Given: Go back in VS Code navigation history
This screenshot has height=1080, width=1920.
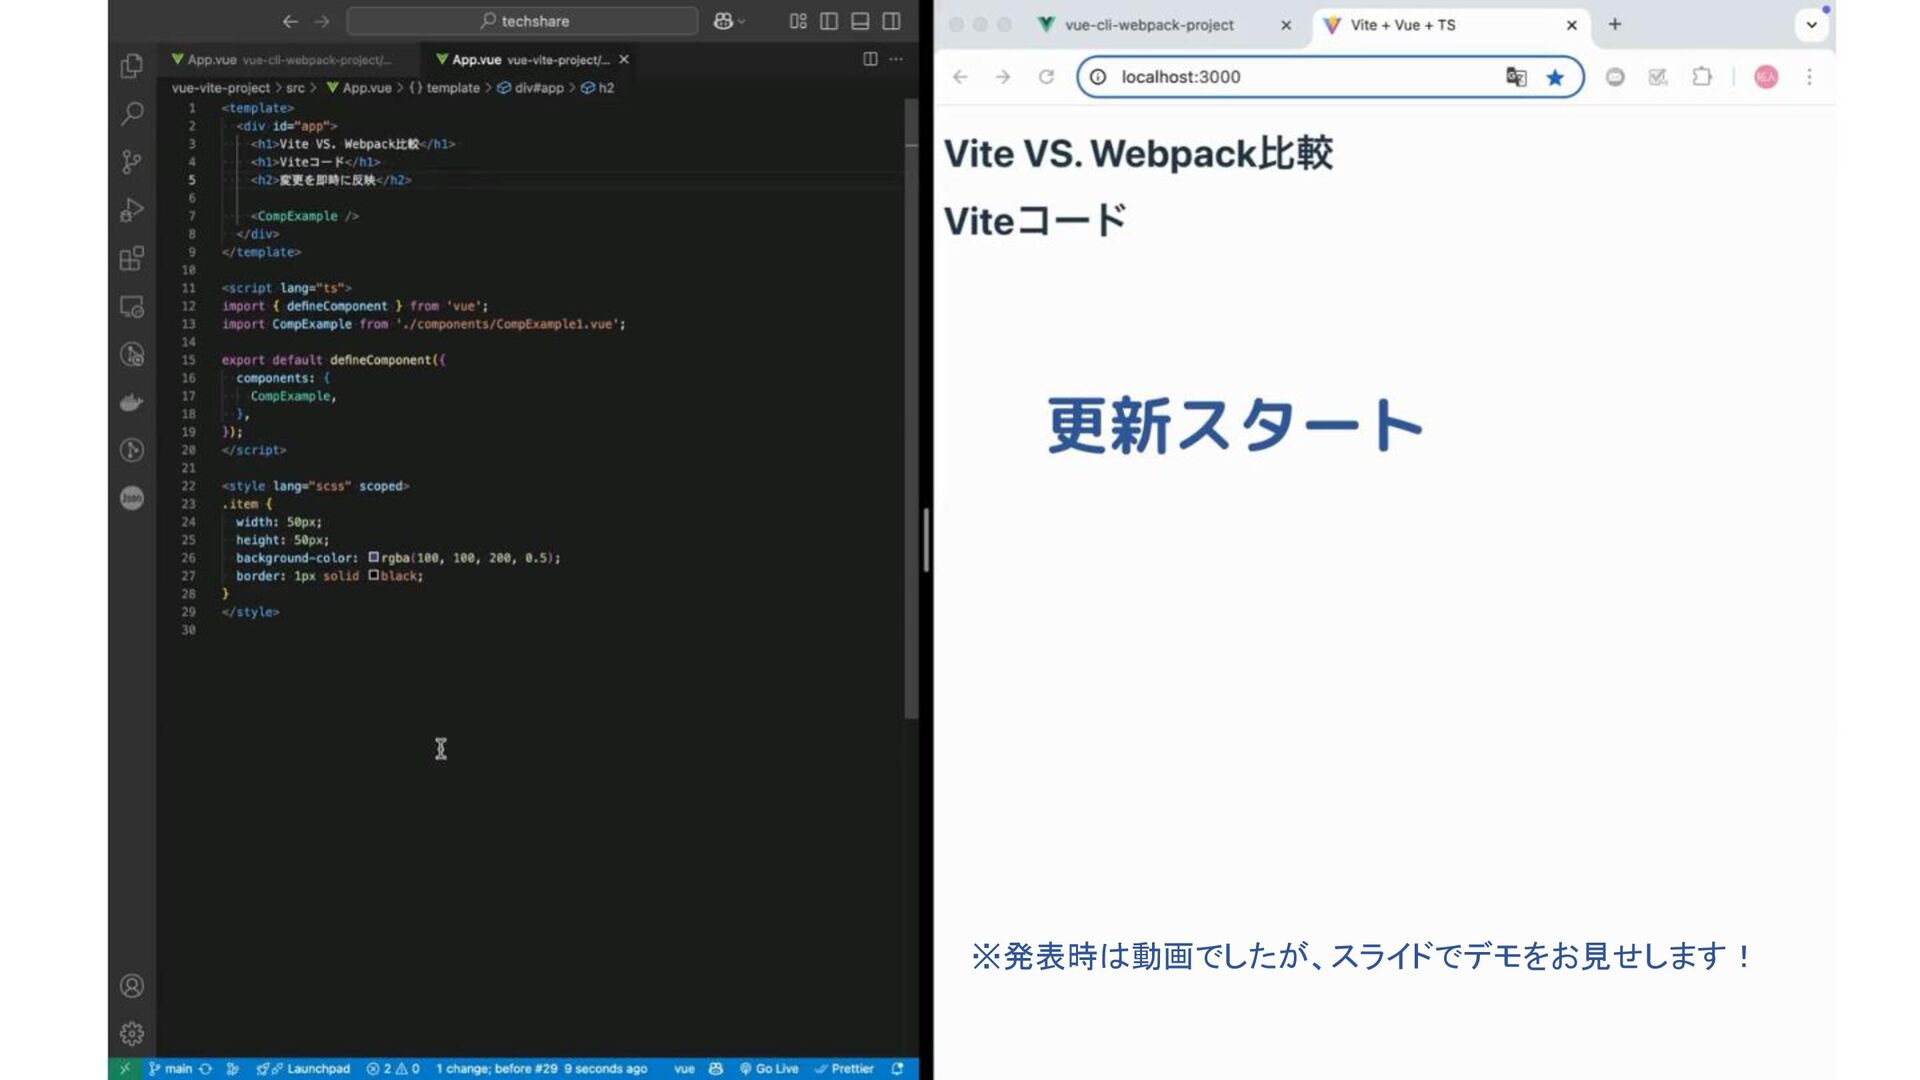Looking at the screenshot, I should [290, 21].
